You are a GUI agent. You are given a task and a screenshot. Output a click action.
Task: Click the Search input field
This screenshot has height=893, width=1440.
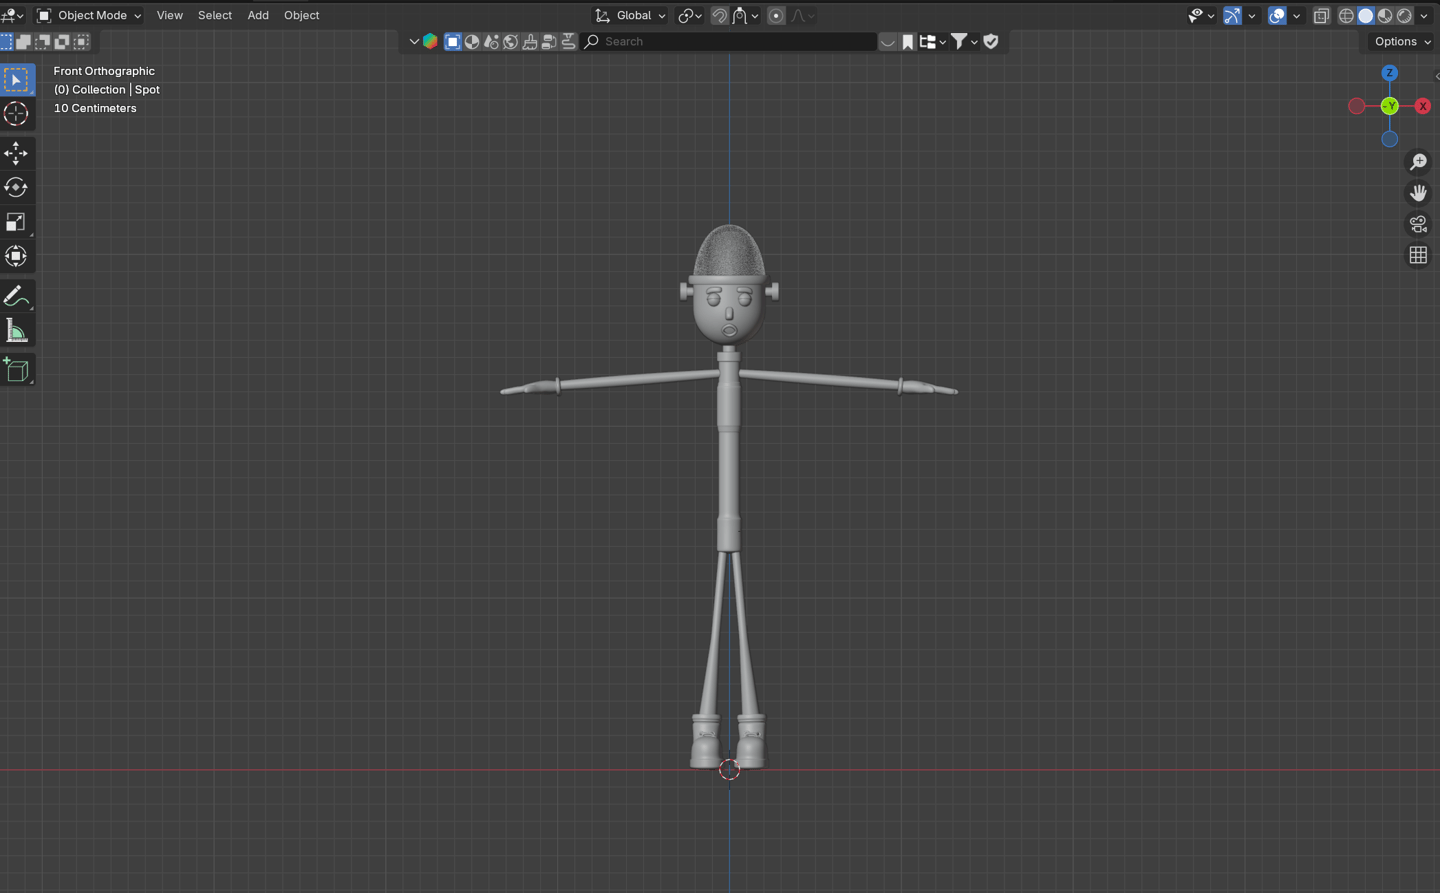(x=735, y=42)
